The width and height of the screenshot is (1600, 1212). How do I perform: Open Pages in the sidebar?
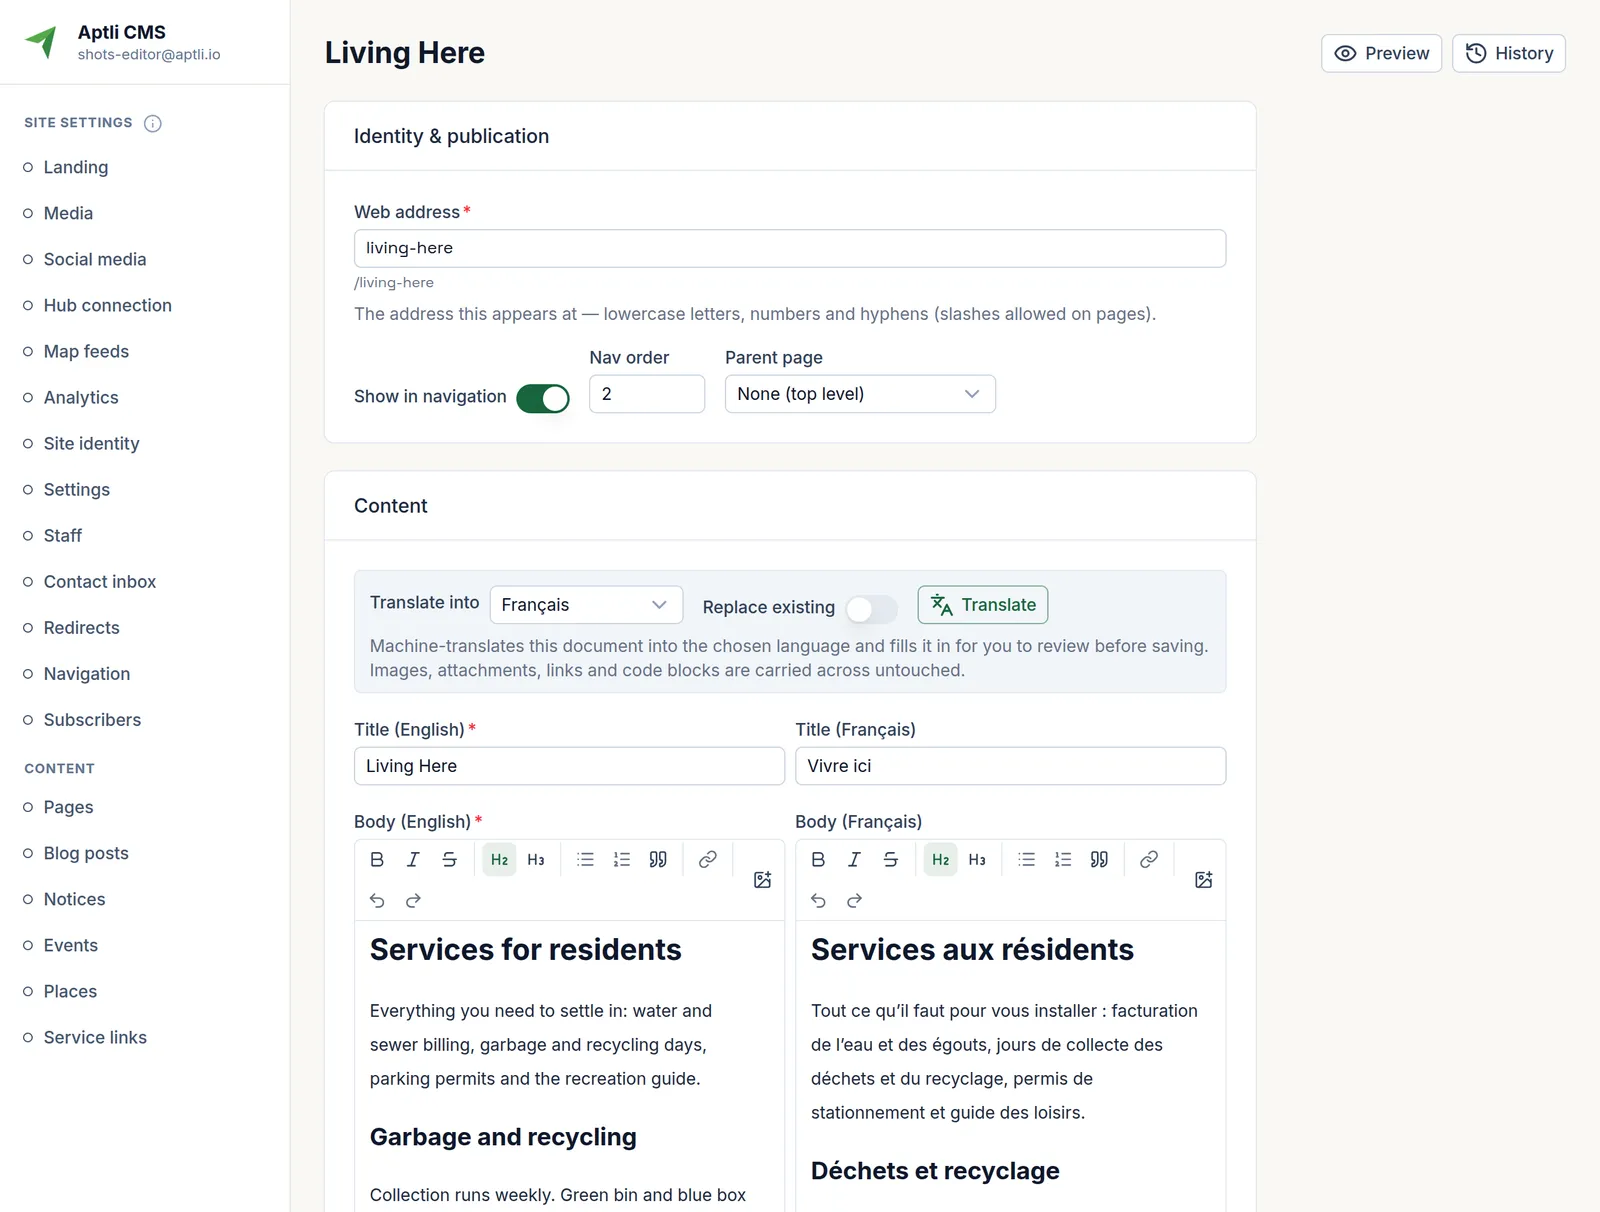[x=68, y=807]
